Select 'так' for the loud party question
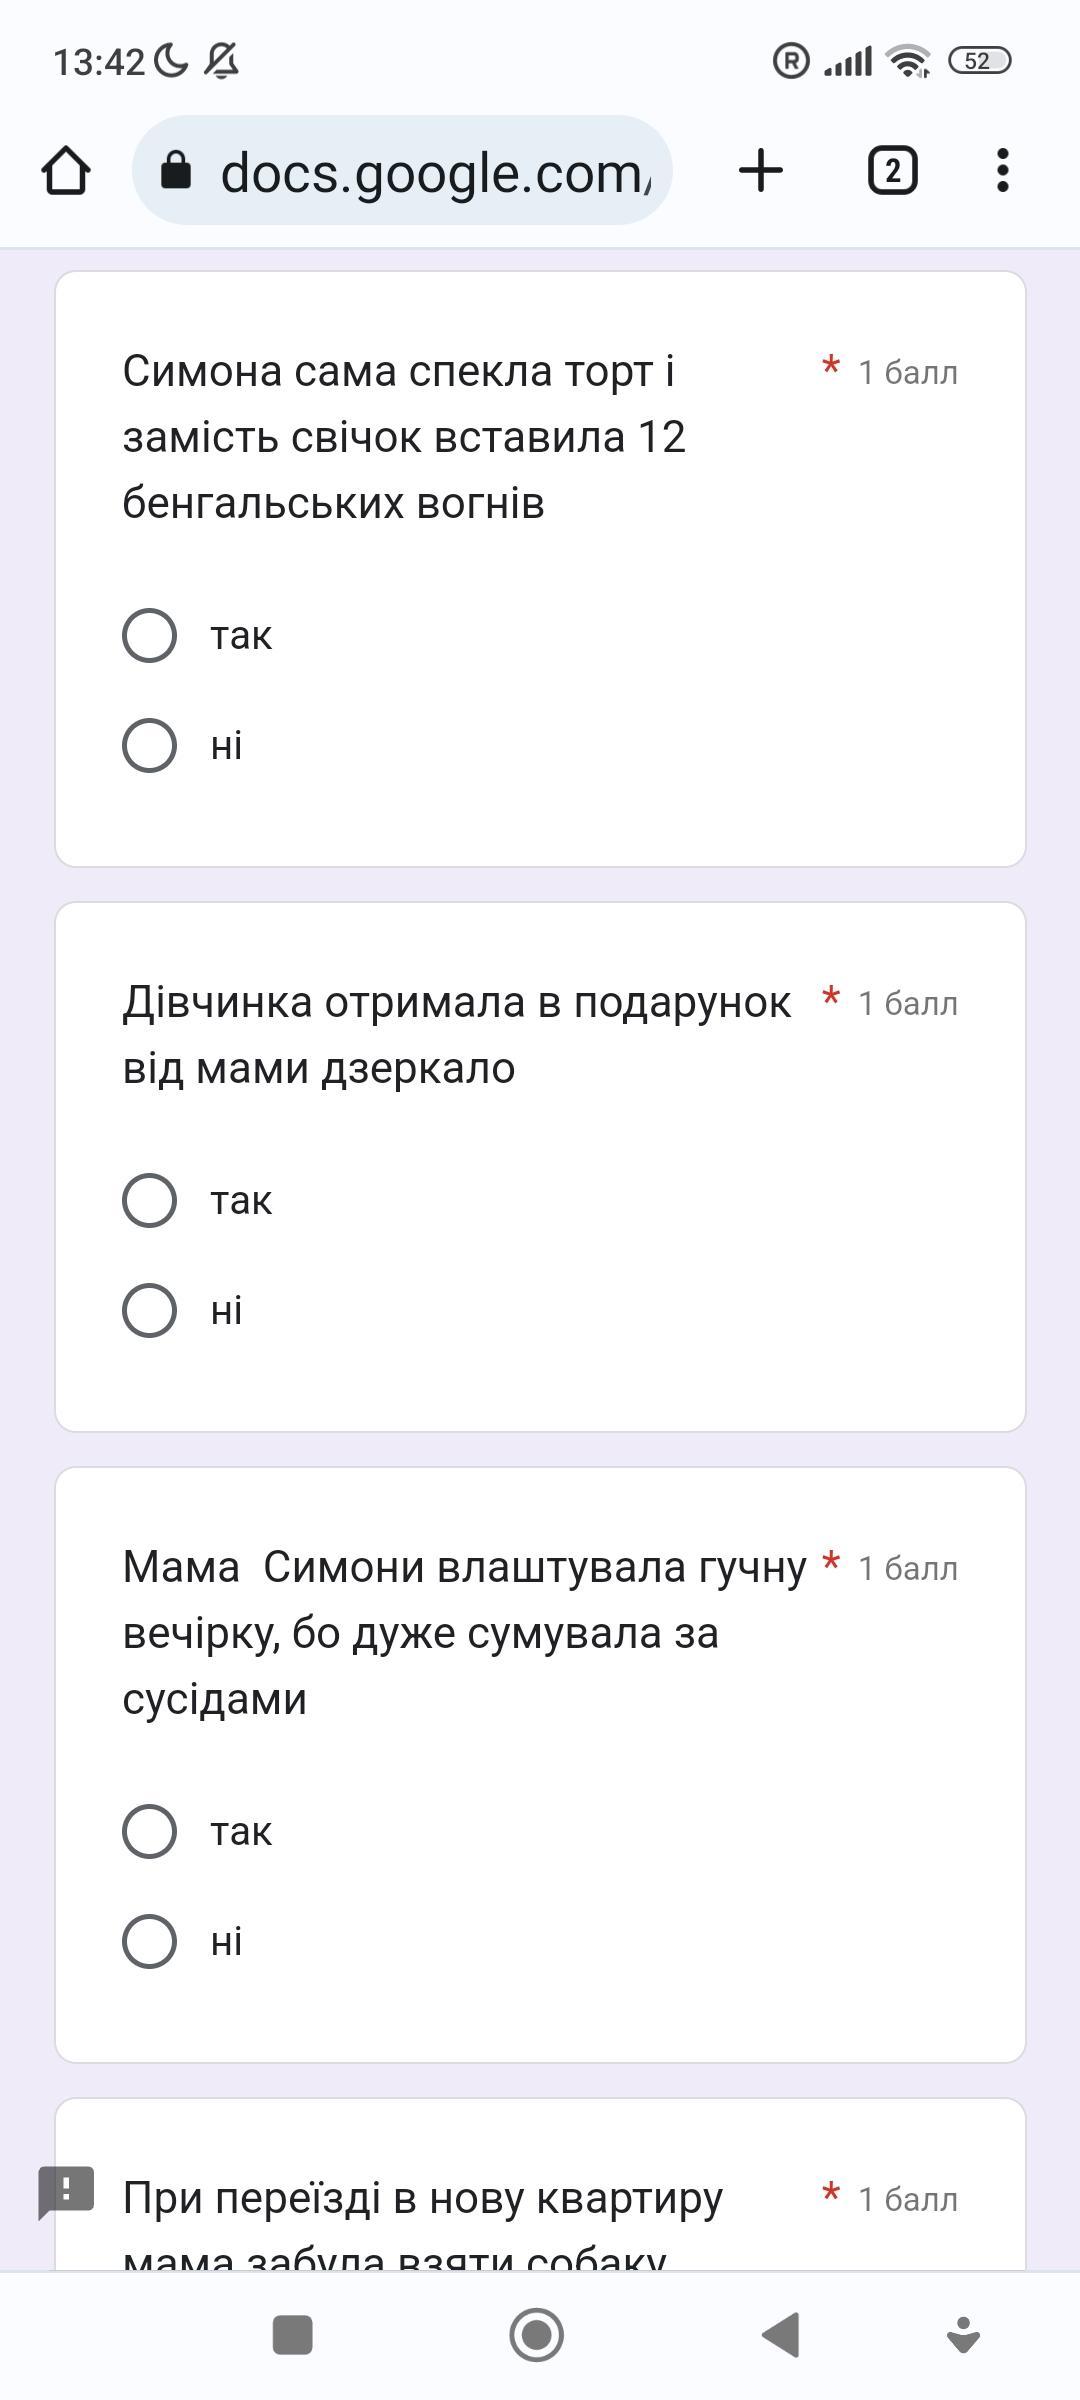Screen dimensions: 1080x2400 click(x=150, y=1832)
